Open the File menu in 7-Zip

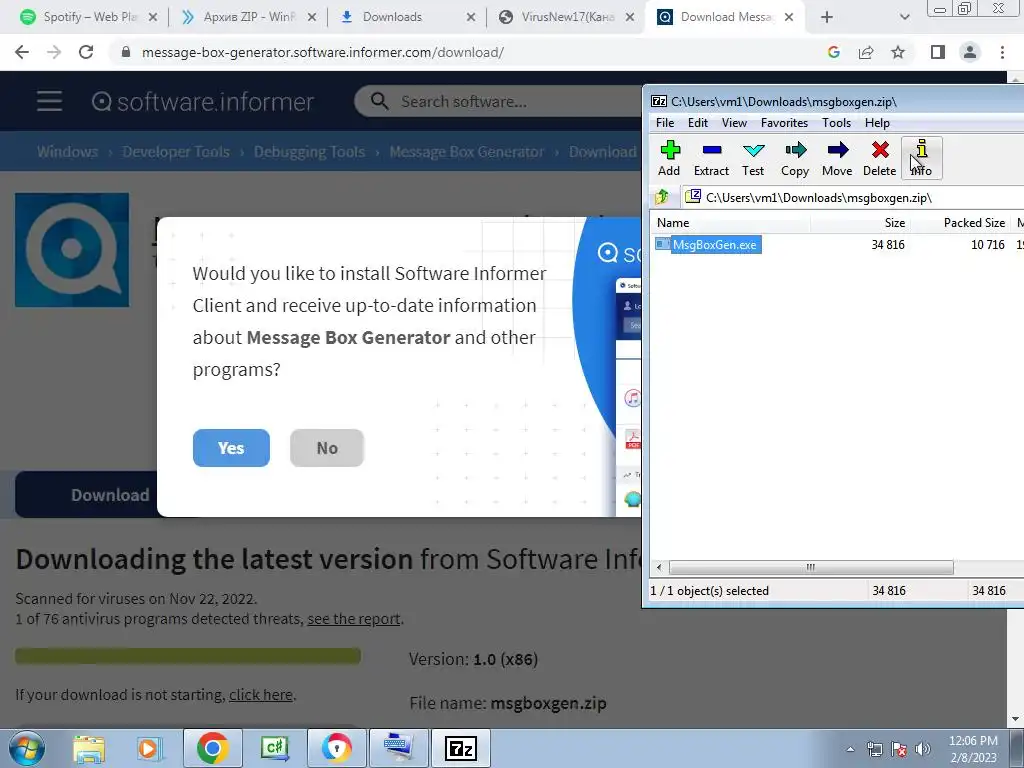[x=665, y=123]
